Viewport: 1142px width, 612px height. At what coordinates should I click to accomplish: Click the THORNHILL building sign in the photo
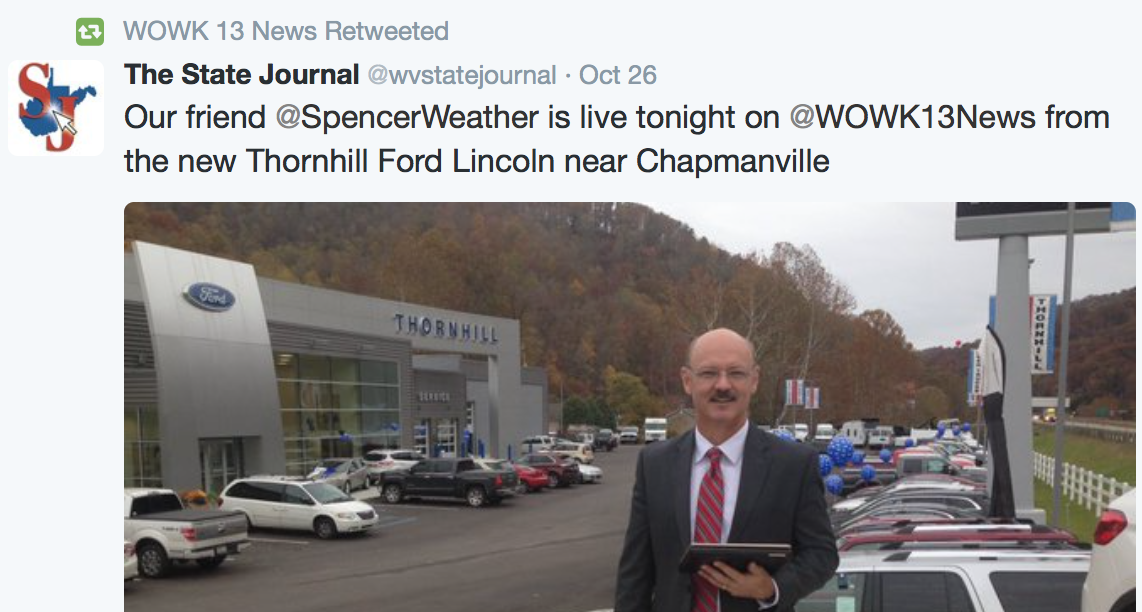tap(446, 329)
